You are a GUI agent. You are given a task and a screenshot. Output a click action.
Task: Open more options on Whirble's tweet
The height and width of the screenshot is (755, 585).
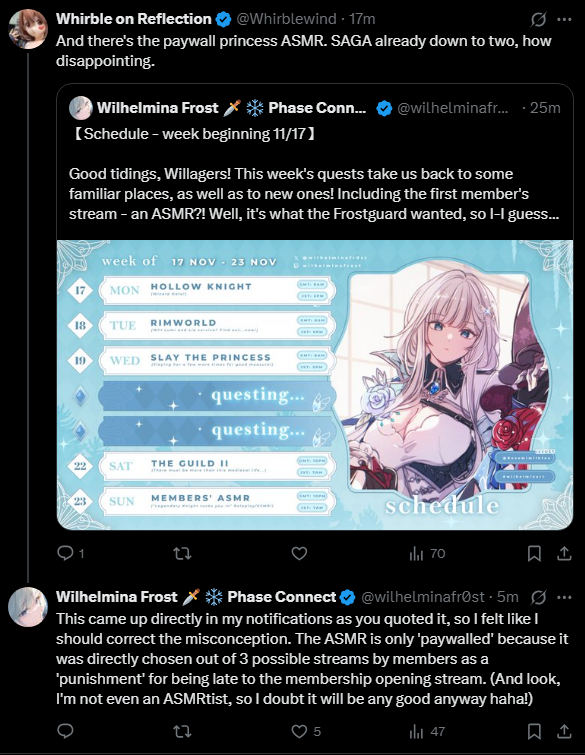(x=564, y=19)
